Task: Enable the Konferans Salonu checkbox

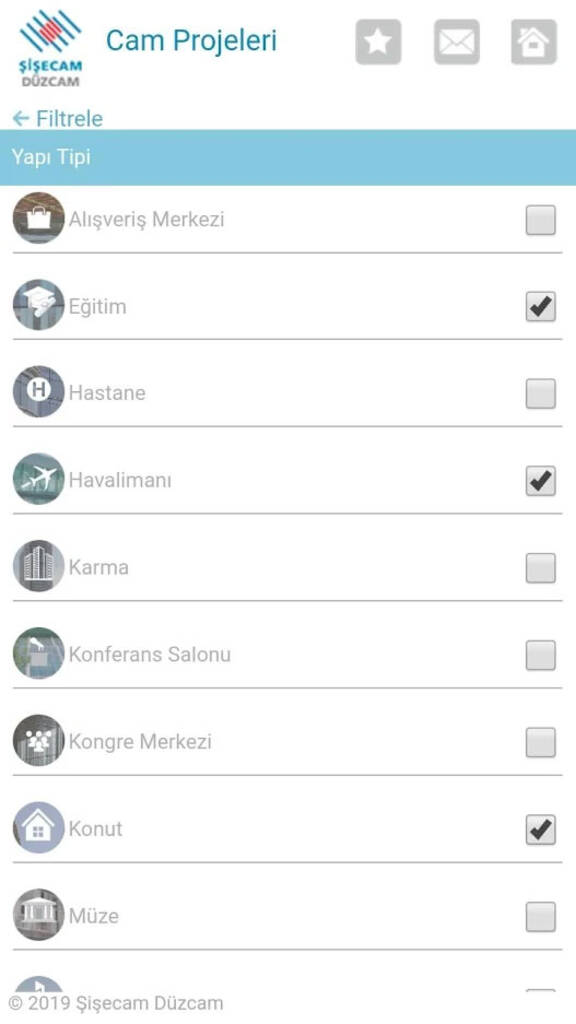Action: click(541, 656)
